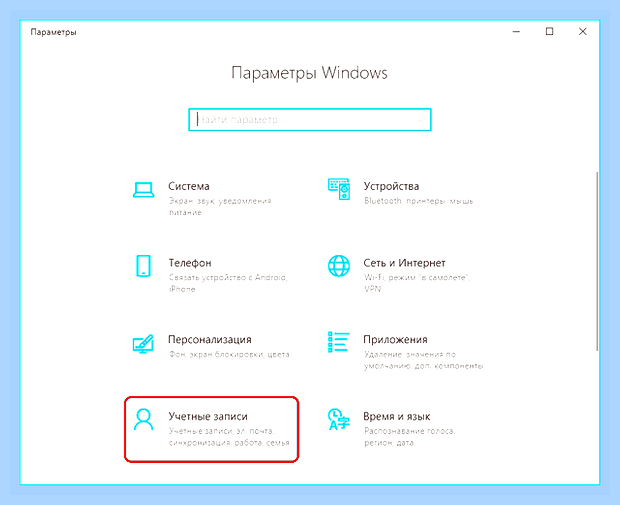Screen dimensions: 620x505
Task: Click the description 'Bluetooth, принтеры, мышь'
Action: click(418, 201)
